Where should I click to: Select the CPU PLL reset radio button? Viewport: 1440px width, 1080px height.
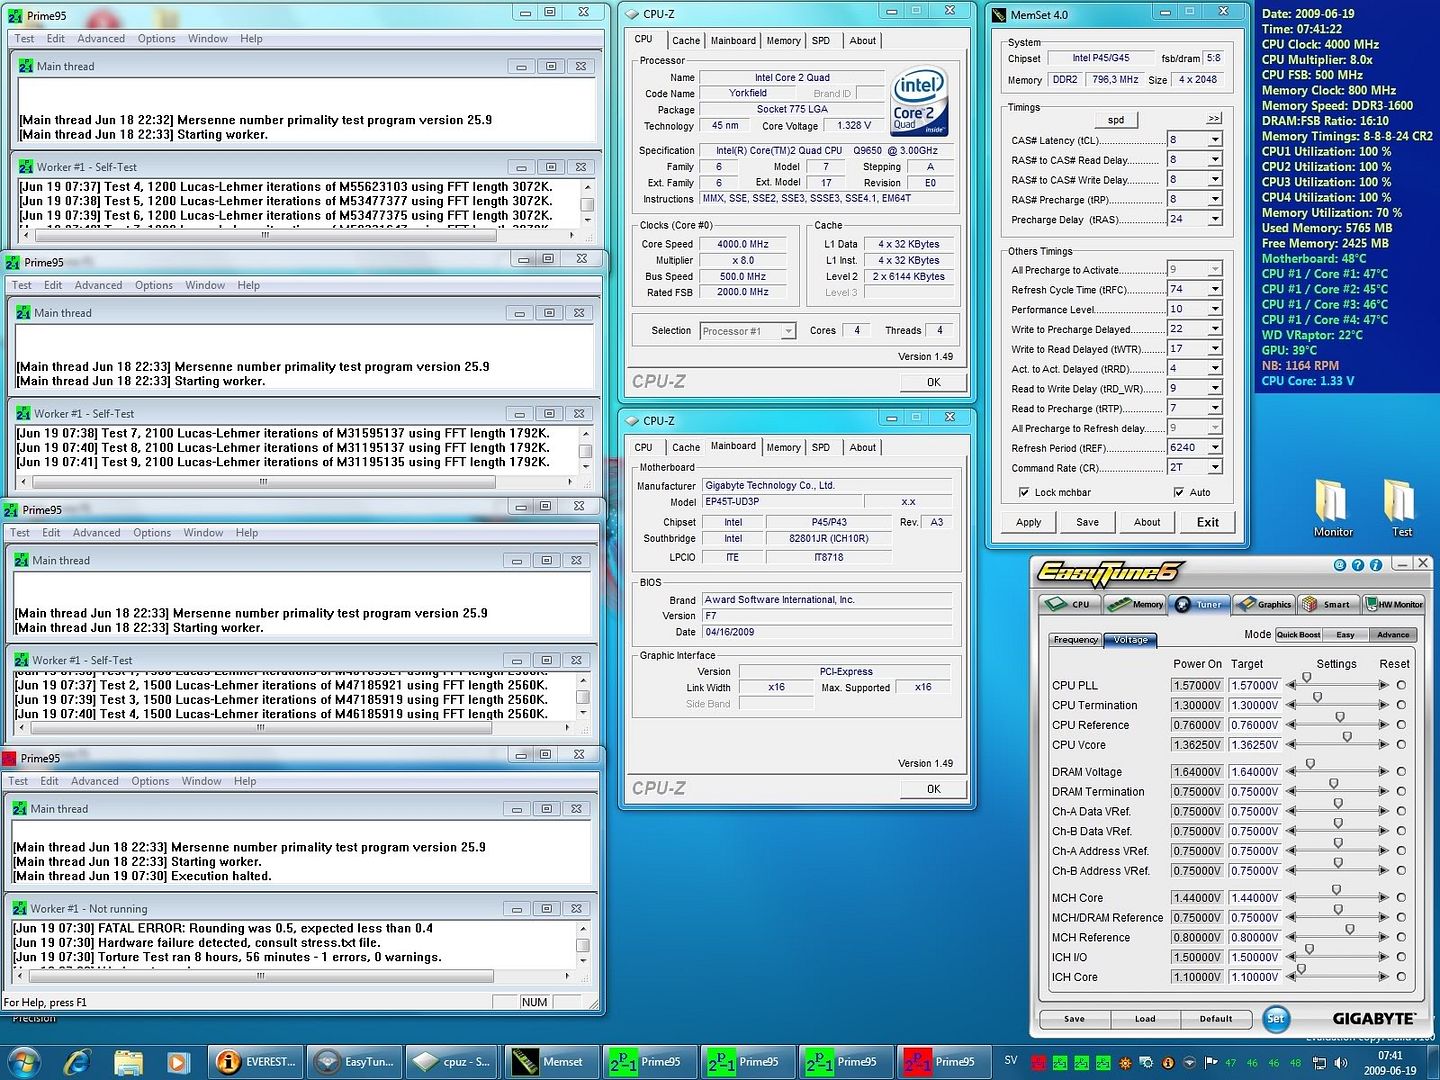click(1402, 685)
